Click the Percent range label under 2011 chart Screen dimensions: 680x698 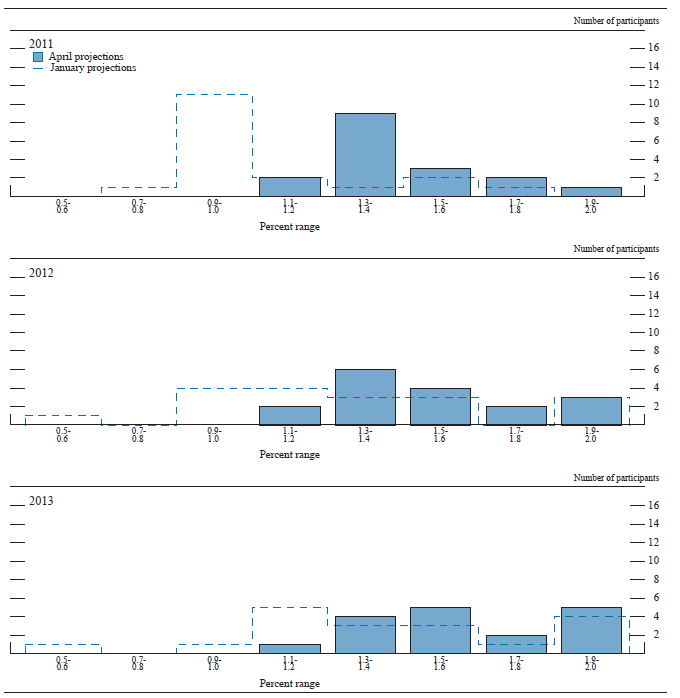[x=290, y=226]
